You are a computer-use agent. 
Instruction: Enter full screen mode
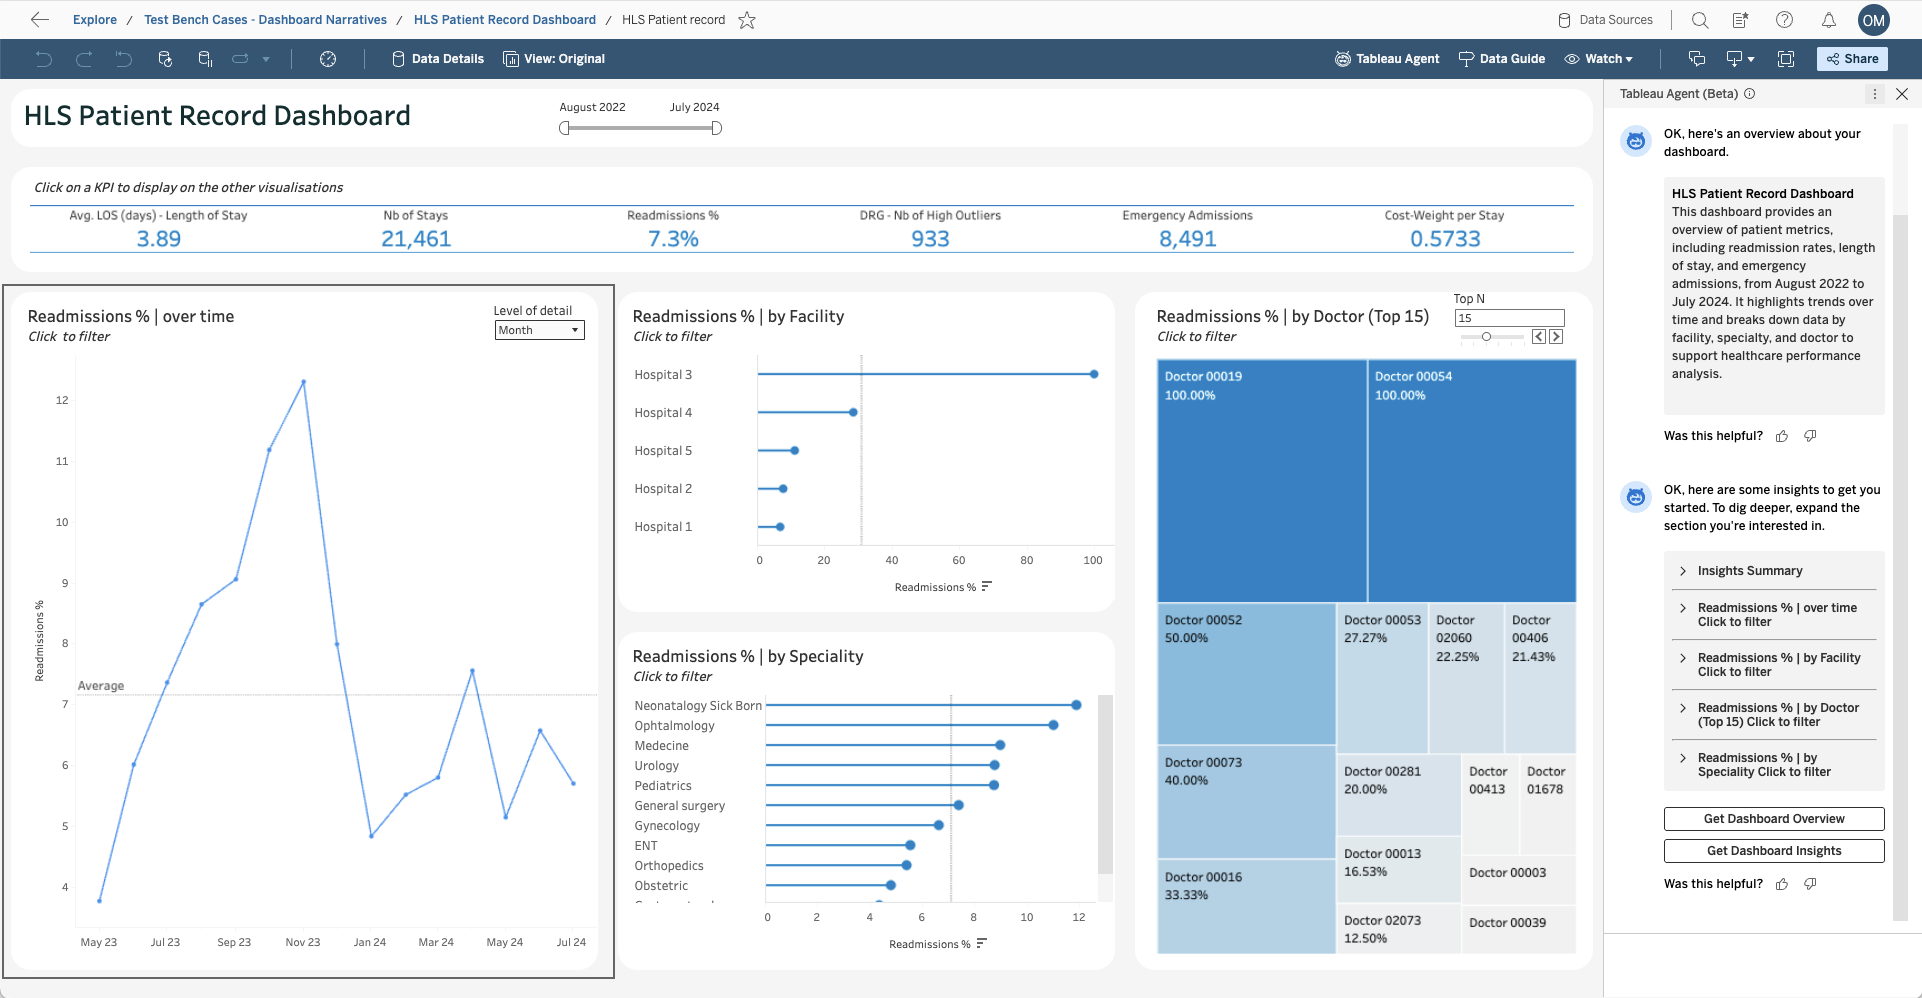coord(1786,59)
